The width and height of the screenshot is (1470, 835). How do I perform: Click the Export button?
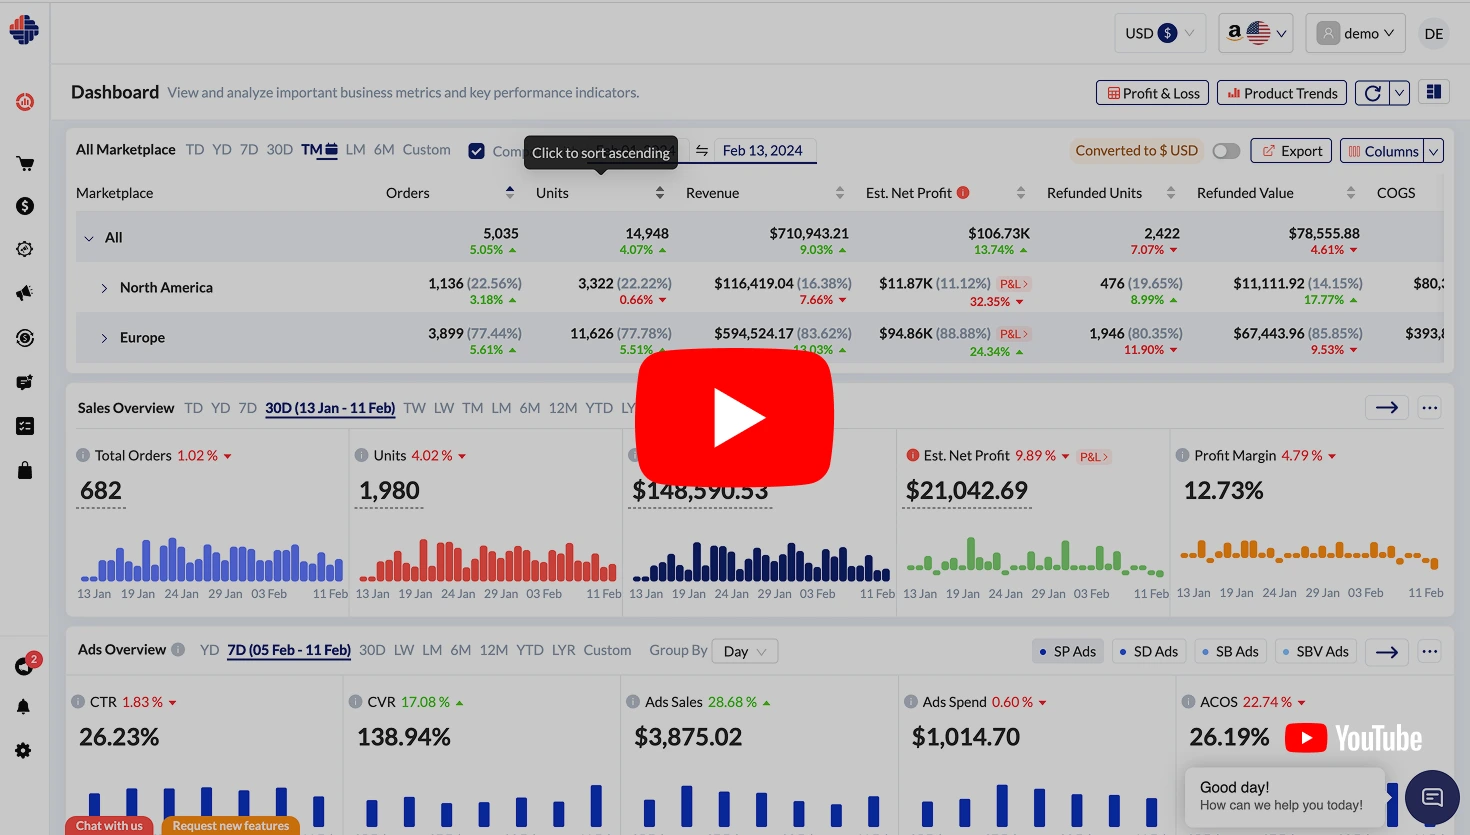point(1291,151)
